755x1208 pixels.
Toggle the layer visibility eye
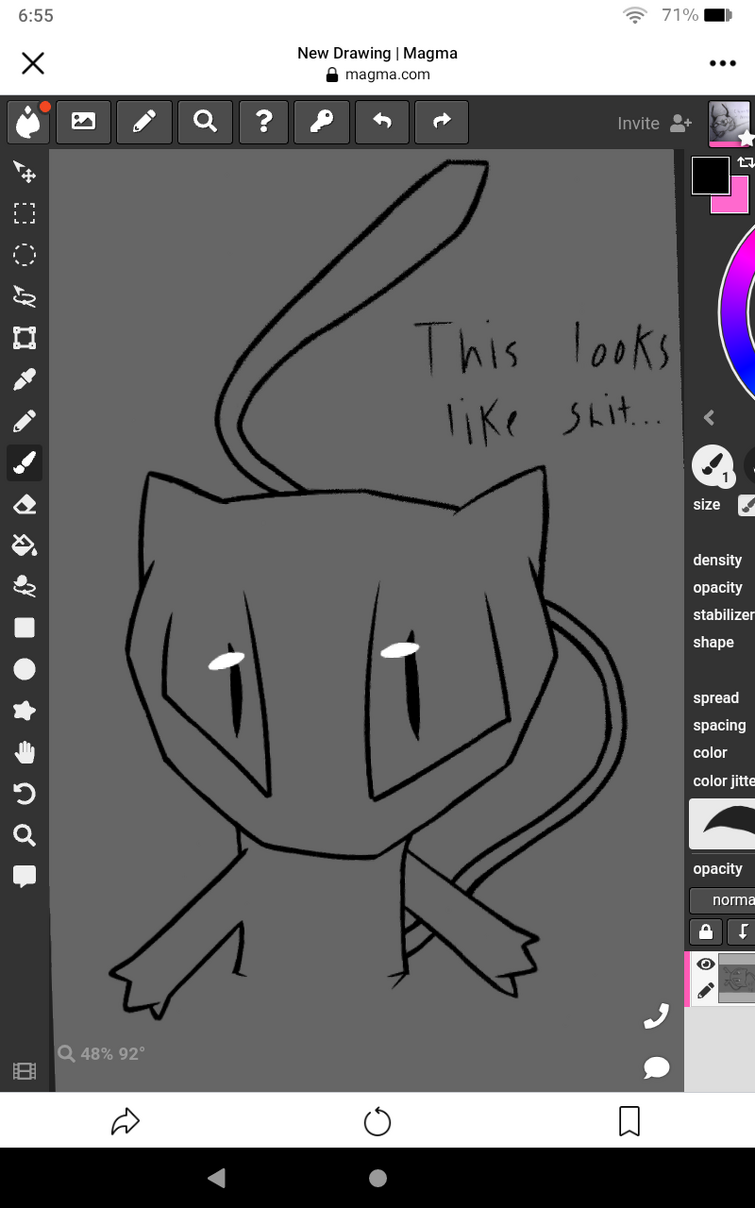click(706, 964)
